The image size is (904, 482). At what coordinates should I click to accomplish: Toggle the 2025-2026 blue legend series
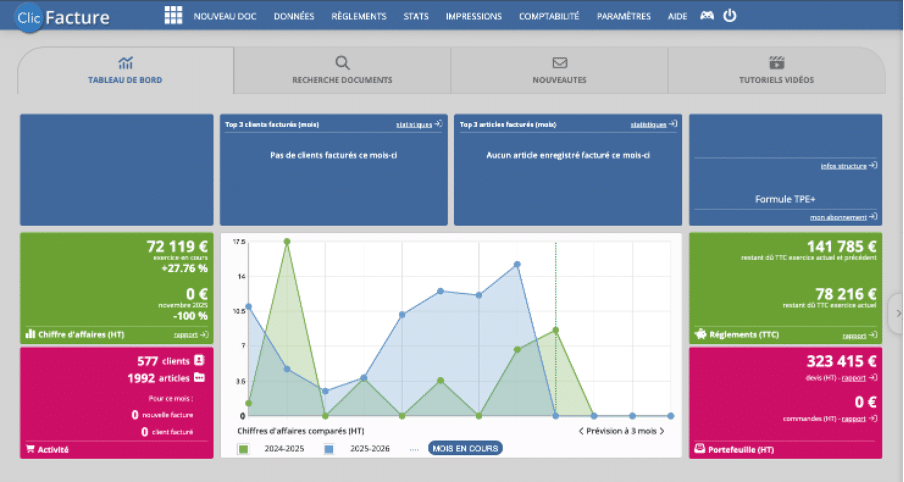[x=330, y=449]
